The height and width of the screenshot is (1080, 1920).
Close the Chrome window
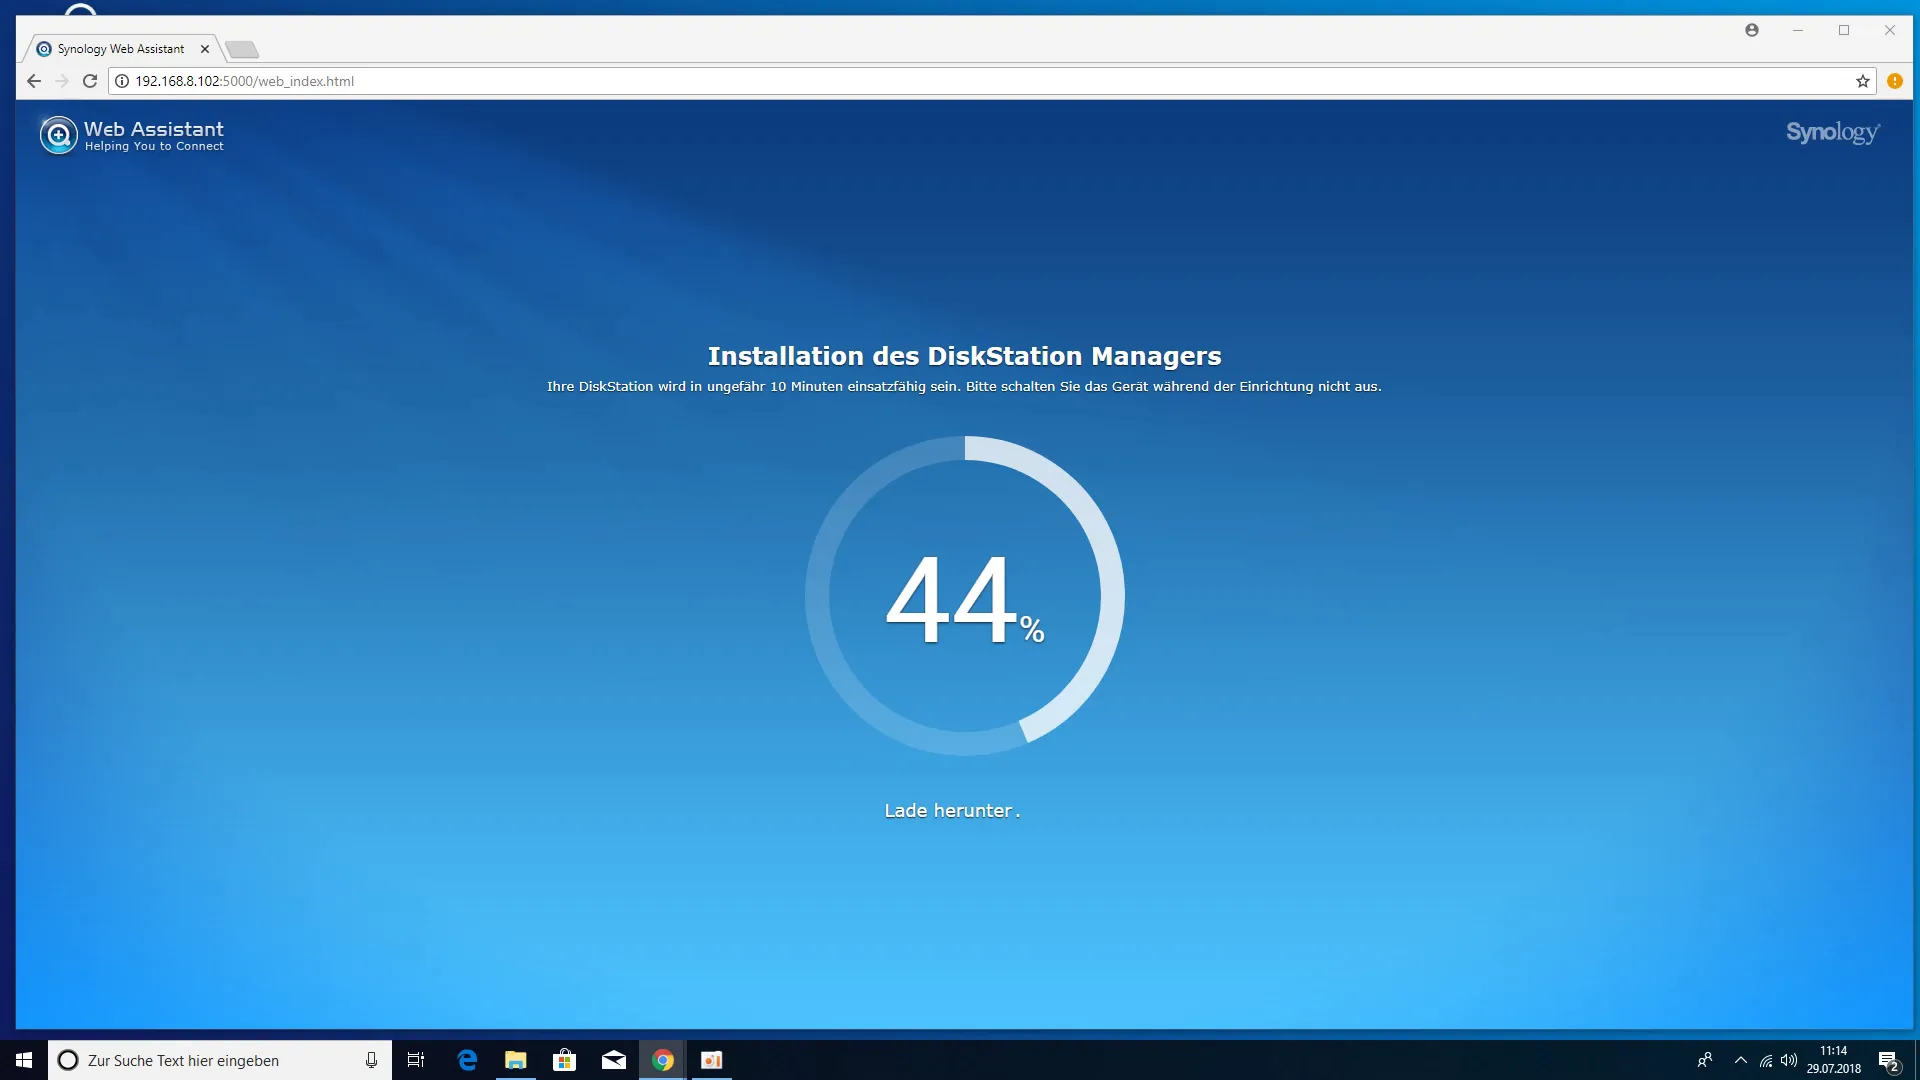coord(1890,30)
